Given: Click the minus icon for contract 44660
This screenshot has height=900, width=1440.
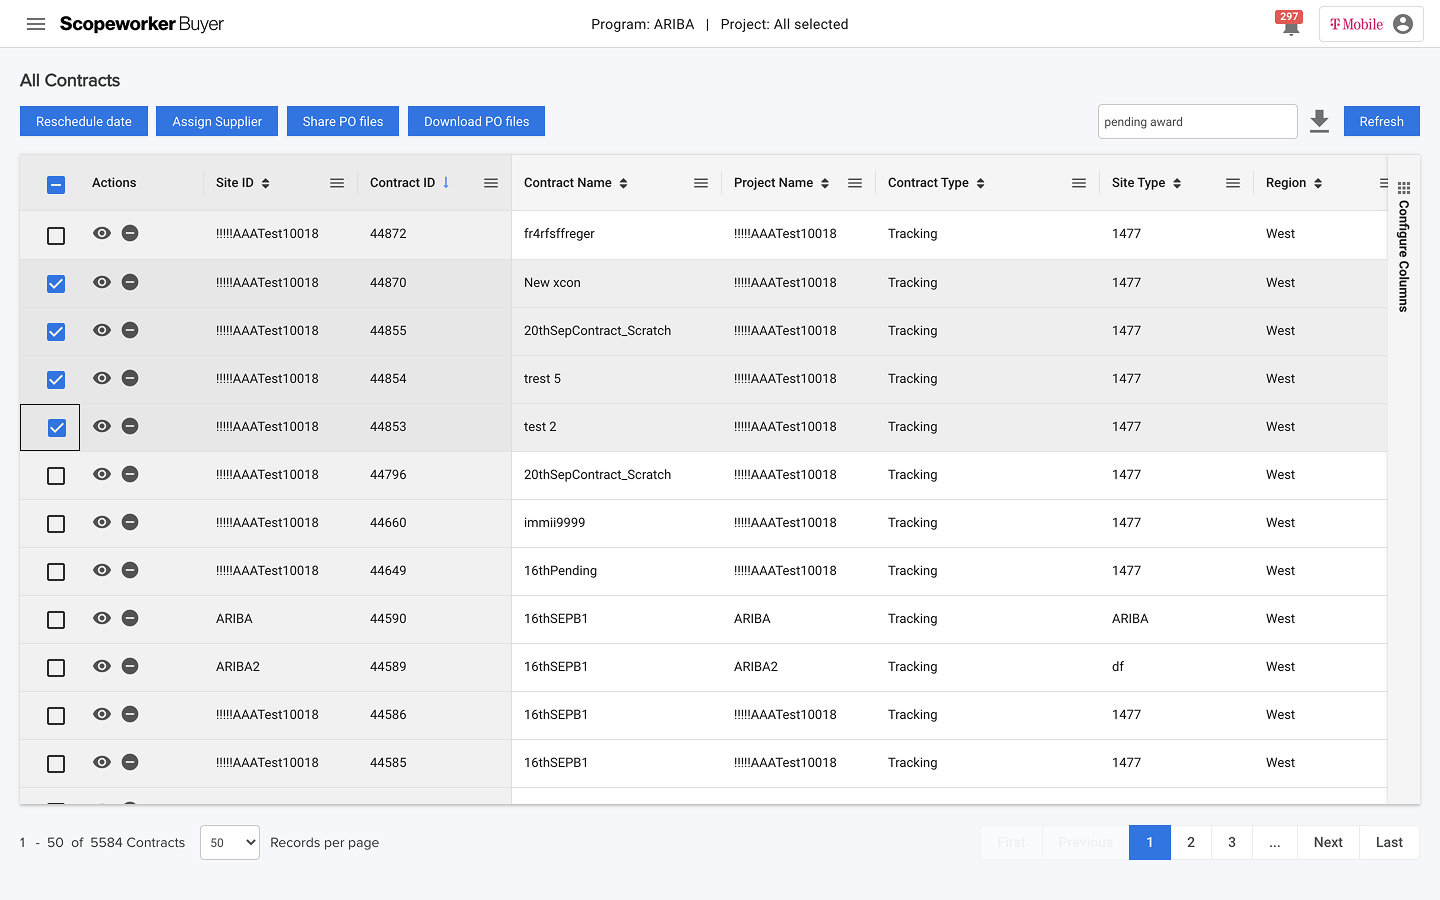Looking at the screenshot, I should click(x=130, y=522).
